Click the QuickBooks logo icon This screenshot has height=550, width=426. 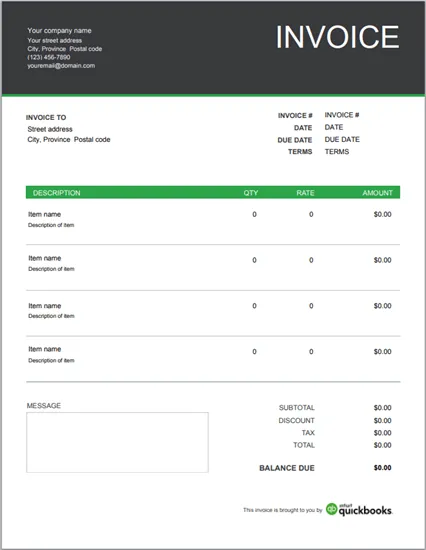tap(332, 509)
